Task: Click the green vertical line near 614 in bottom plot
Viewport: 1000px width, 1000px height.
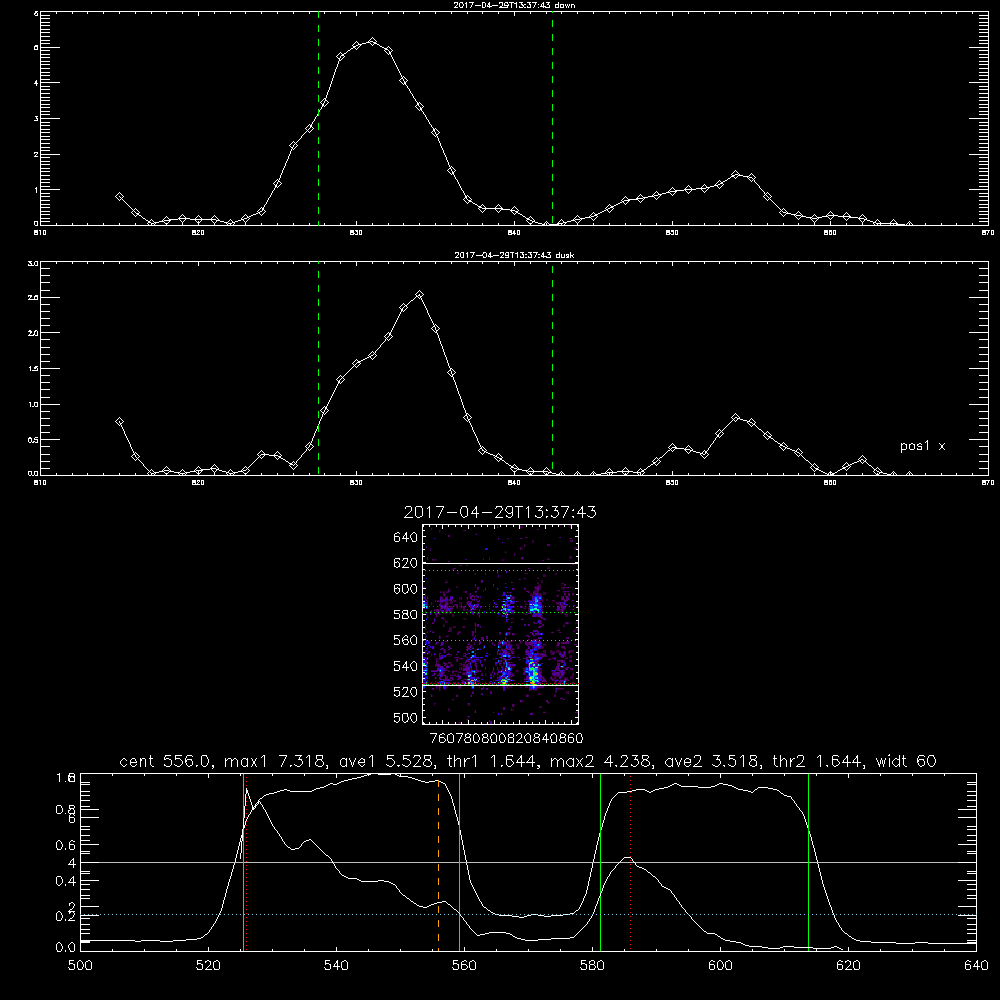Action: (x=808, y=861)
